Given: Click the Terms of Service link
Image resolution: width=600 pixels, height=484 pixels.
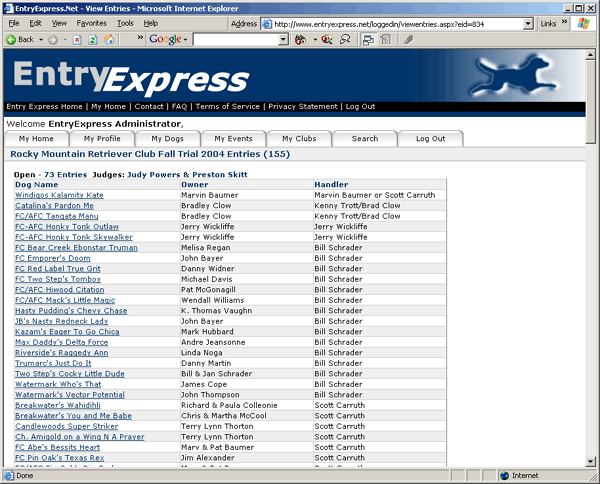Looking at the screenshot, I should tap(227, 106).
